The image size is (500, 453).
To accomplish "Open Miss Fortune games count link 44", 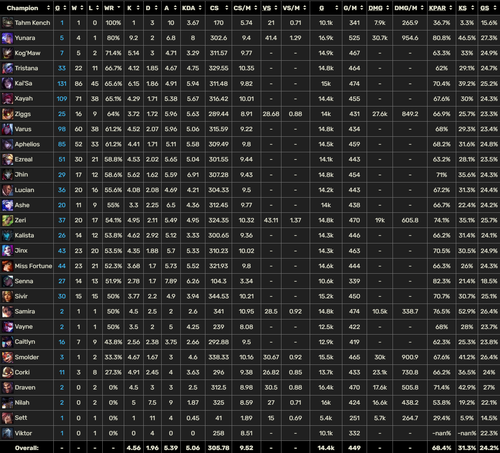I will [x=62, y=266].
